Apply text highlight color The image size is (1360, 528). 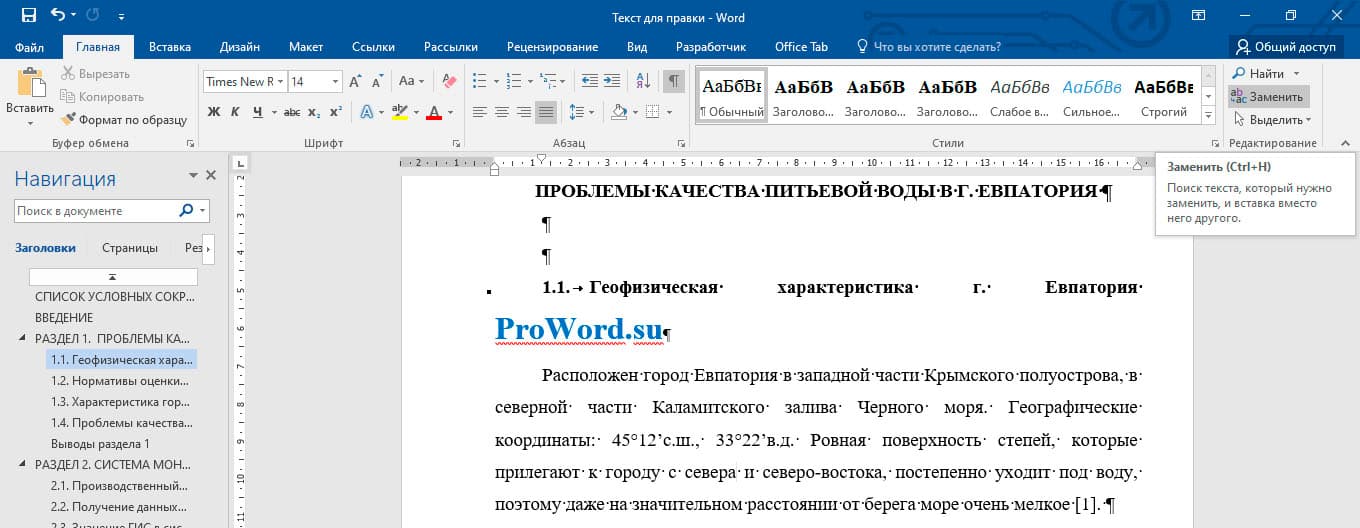pos(400,112)
